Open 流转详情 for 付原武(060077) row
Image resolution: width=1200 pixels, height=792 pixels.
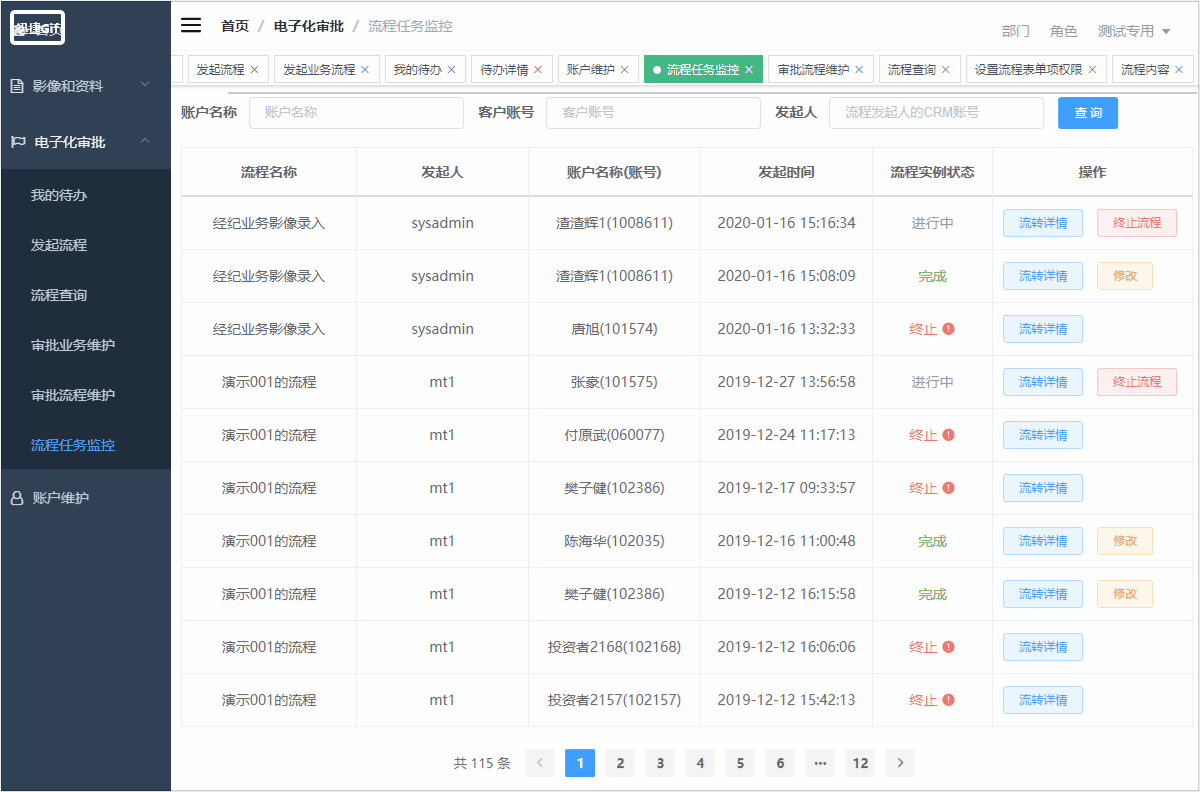pos(1043,435)
